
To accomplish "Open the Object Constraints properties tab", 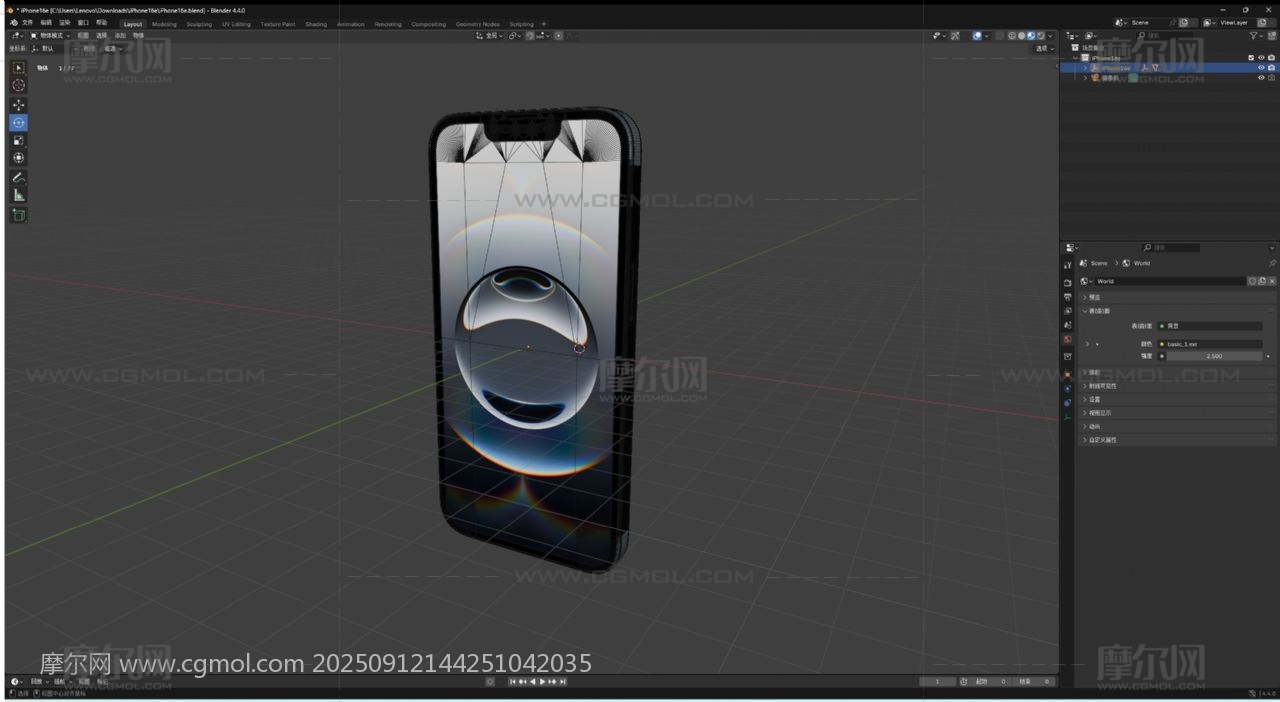I will [1068, 403].
